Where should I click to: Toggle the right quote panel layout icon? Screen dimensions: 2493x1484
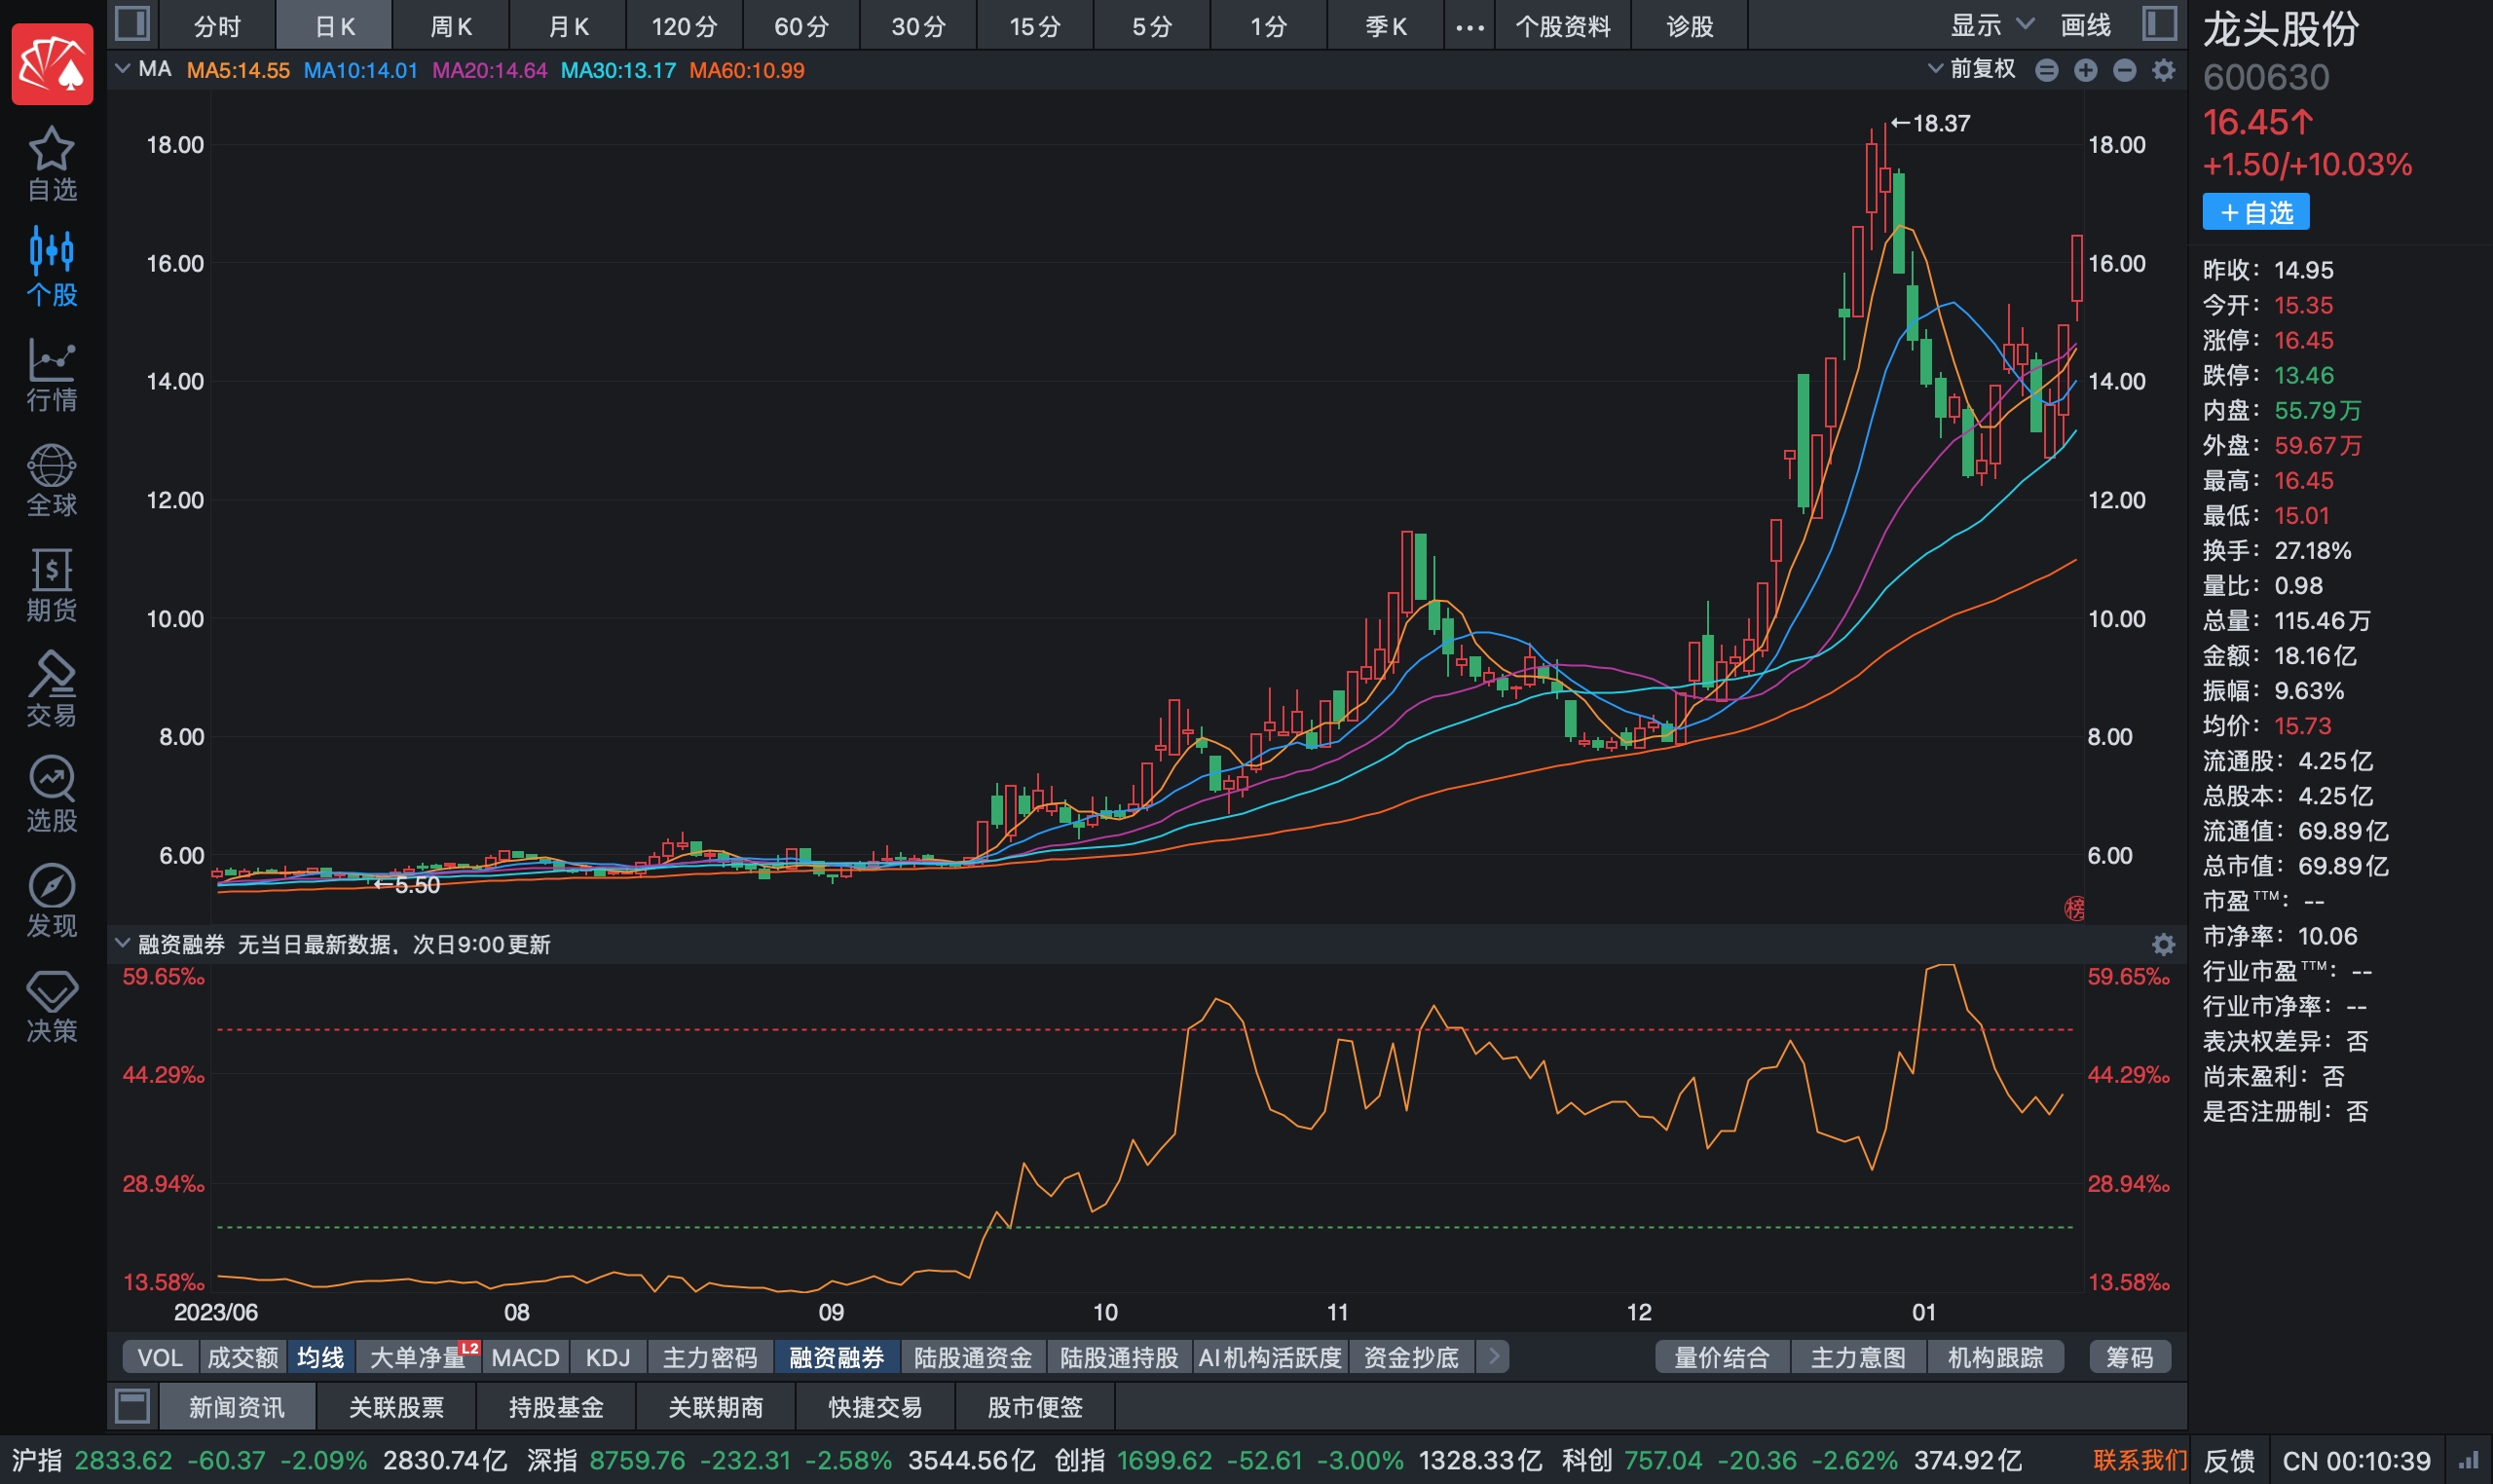point(2160,24)
